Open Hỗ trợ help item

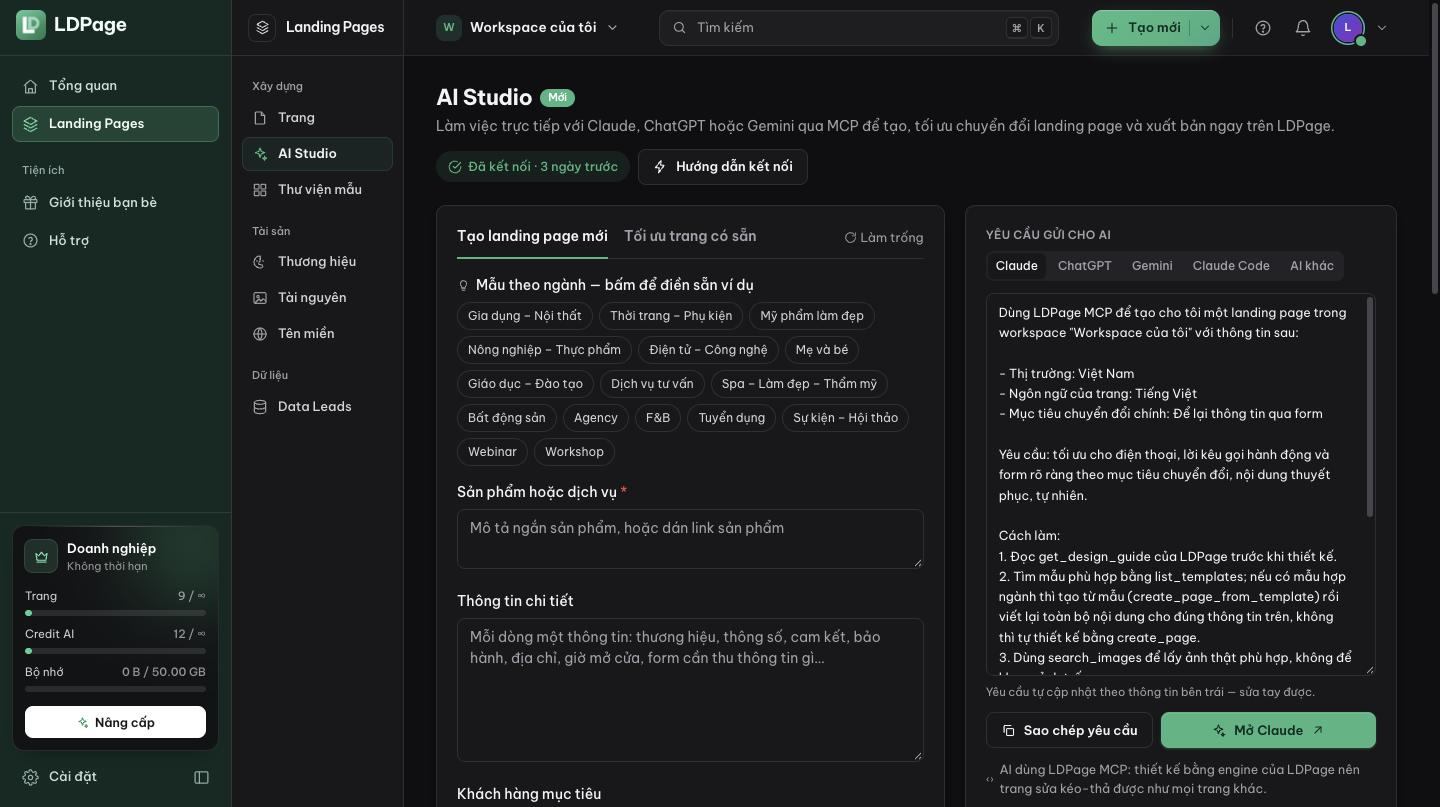click(115, 241)
